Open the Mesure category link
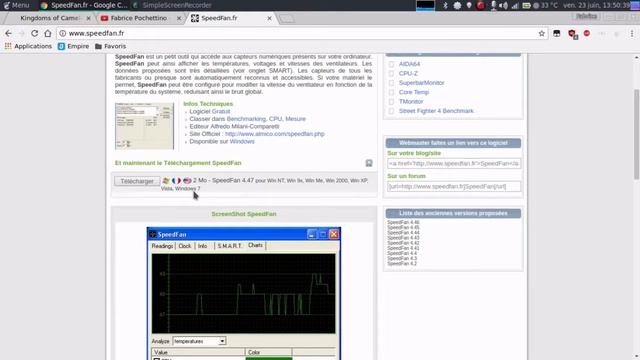This screenshot has height=360, width=640. (295, 119)
